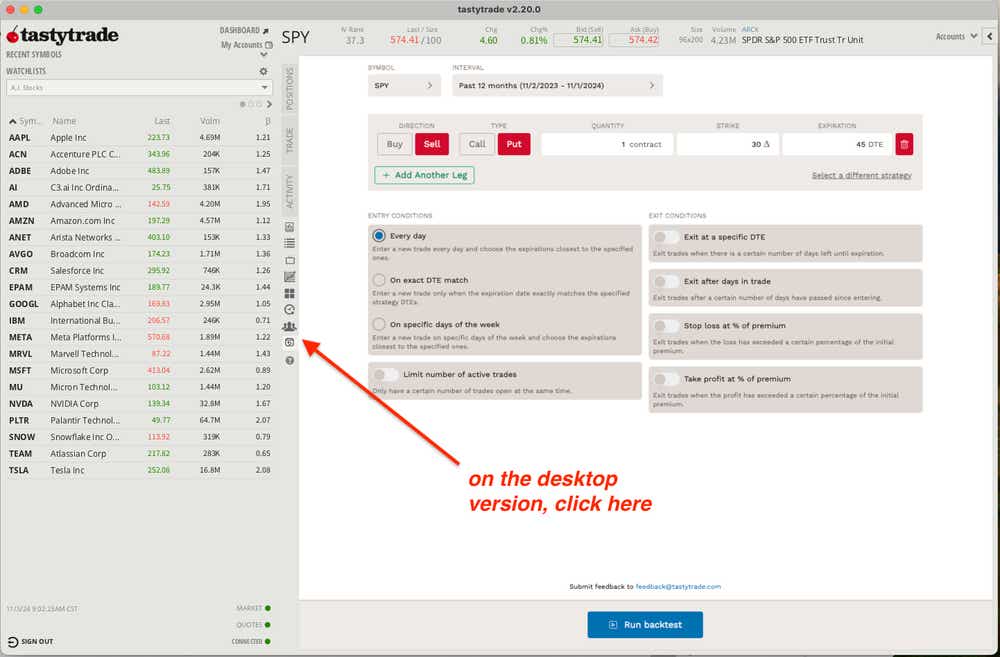Image resolution: width=1000 pixels, height=657 pixels.
Task: Collapse the right panel arrow beside Accounts
Action: (x=989, y=36)
